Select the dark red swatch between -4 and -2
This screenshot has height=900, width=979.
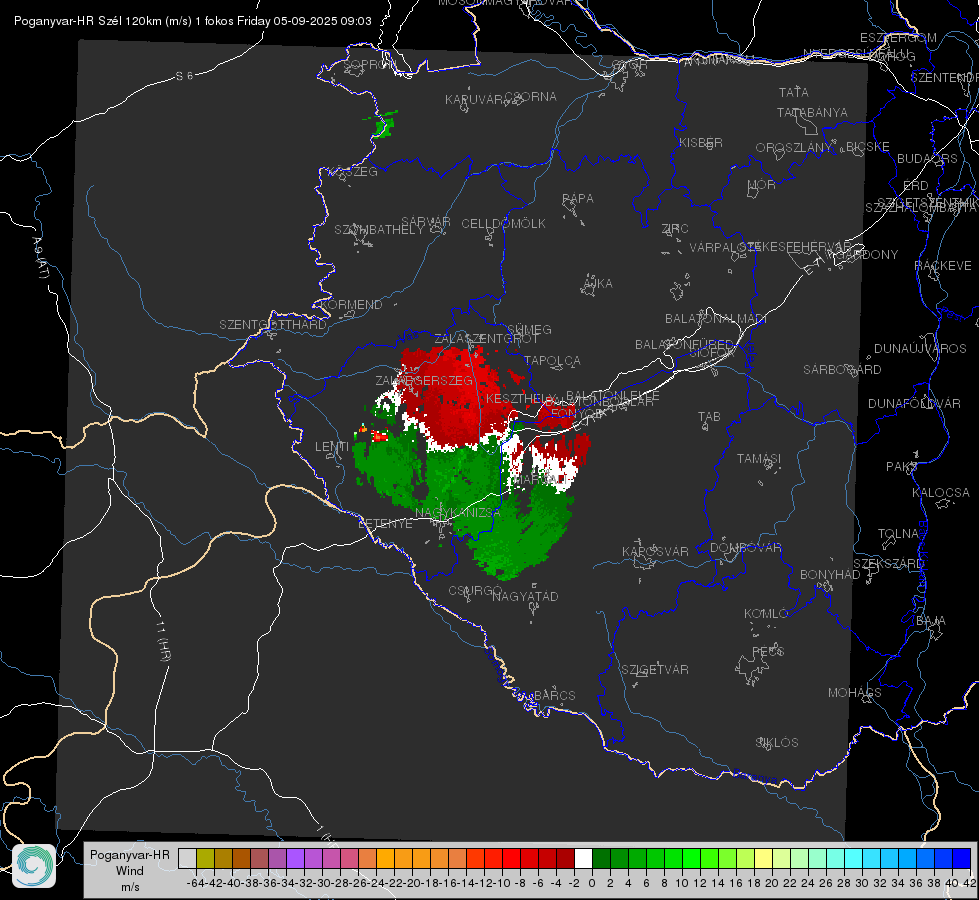565,858
